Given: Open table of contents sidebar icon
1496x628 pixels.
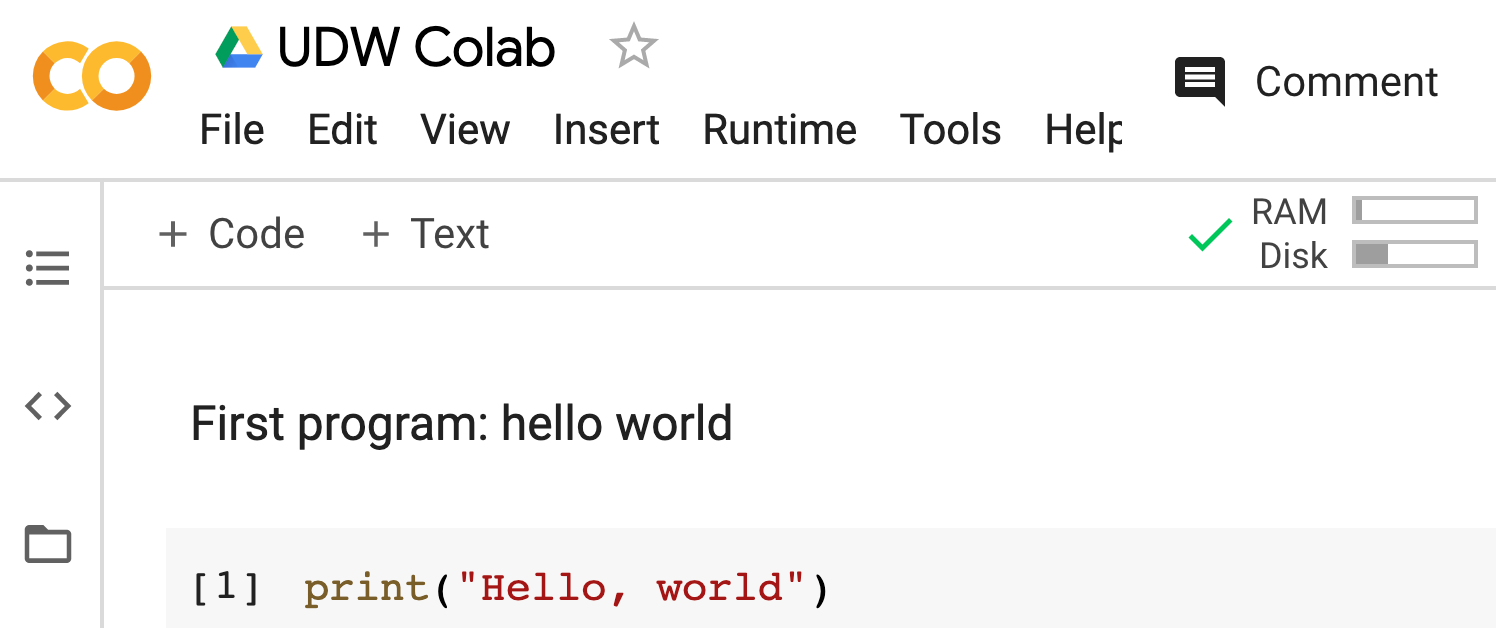Looking at the screenshot, I should tap(47, 268).
